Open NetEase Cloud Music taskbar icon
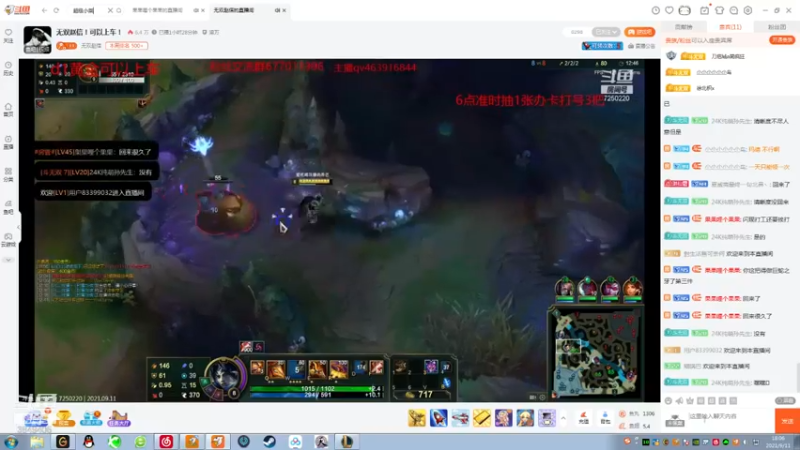This screenshot has height=450, width=800. pyautogui.click(x=166, y=442)
